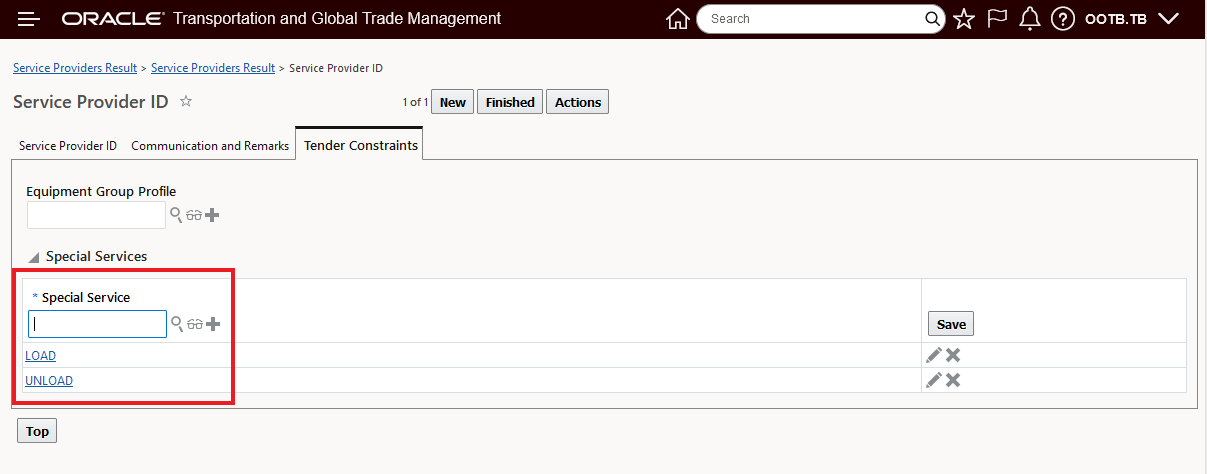Open the help question mark icon
The image size is (1207, 474).
tap(1063, 19)
